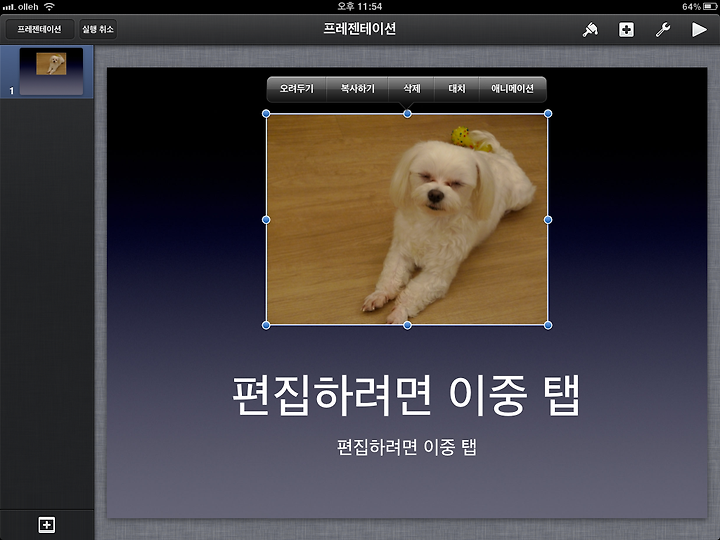Click the top-middle image resize handle

click(407, 113)
